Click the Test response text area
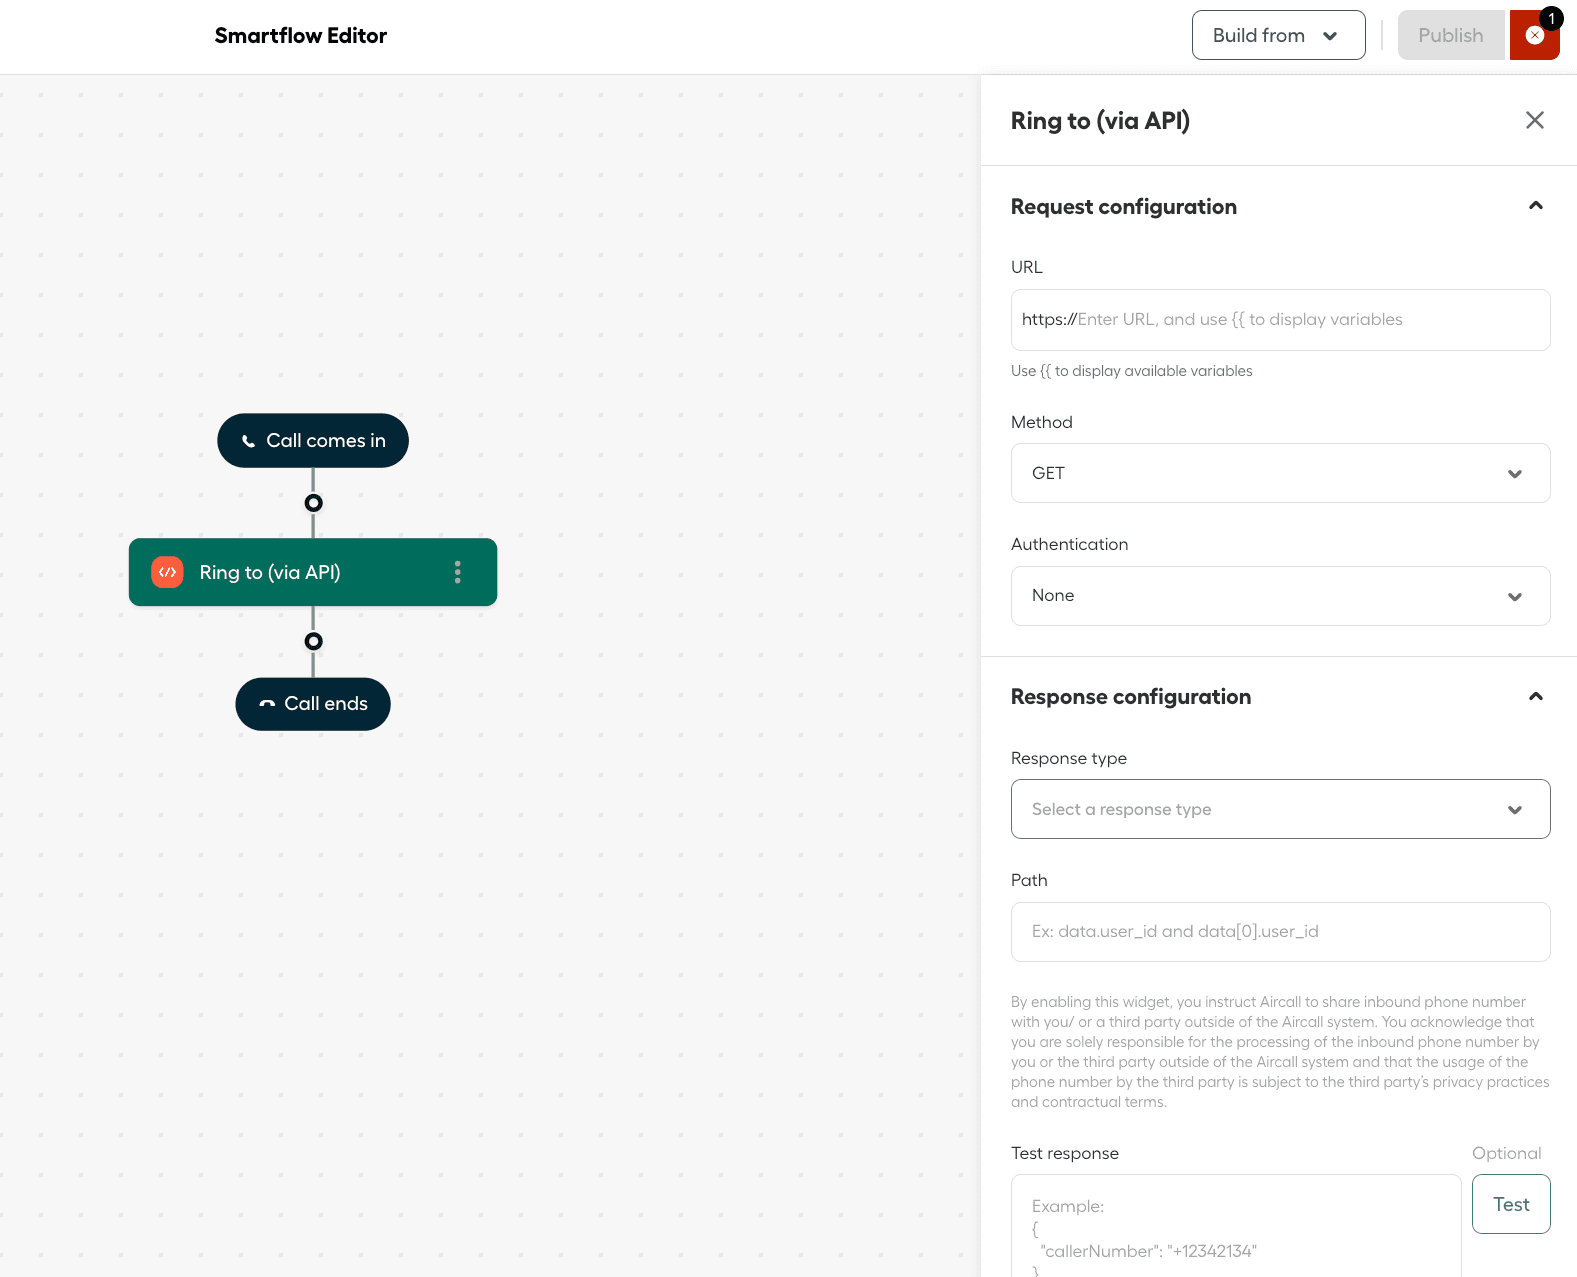Screen dimensions: 1577x1277 [1235, 1228]
